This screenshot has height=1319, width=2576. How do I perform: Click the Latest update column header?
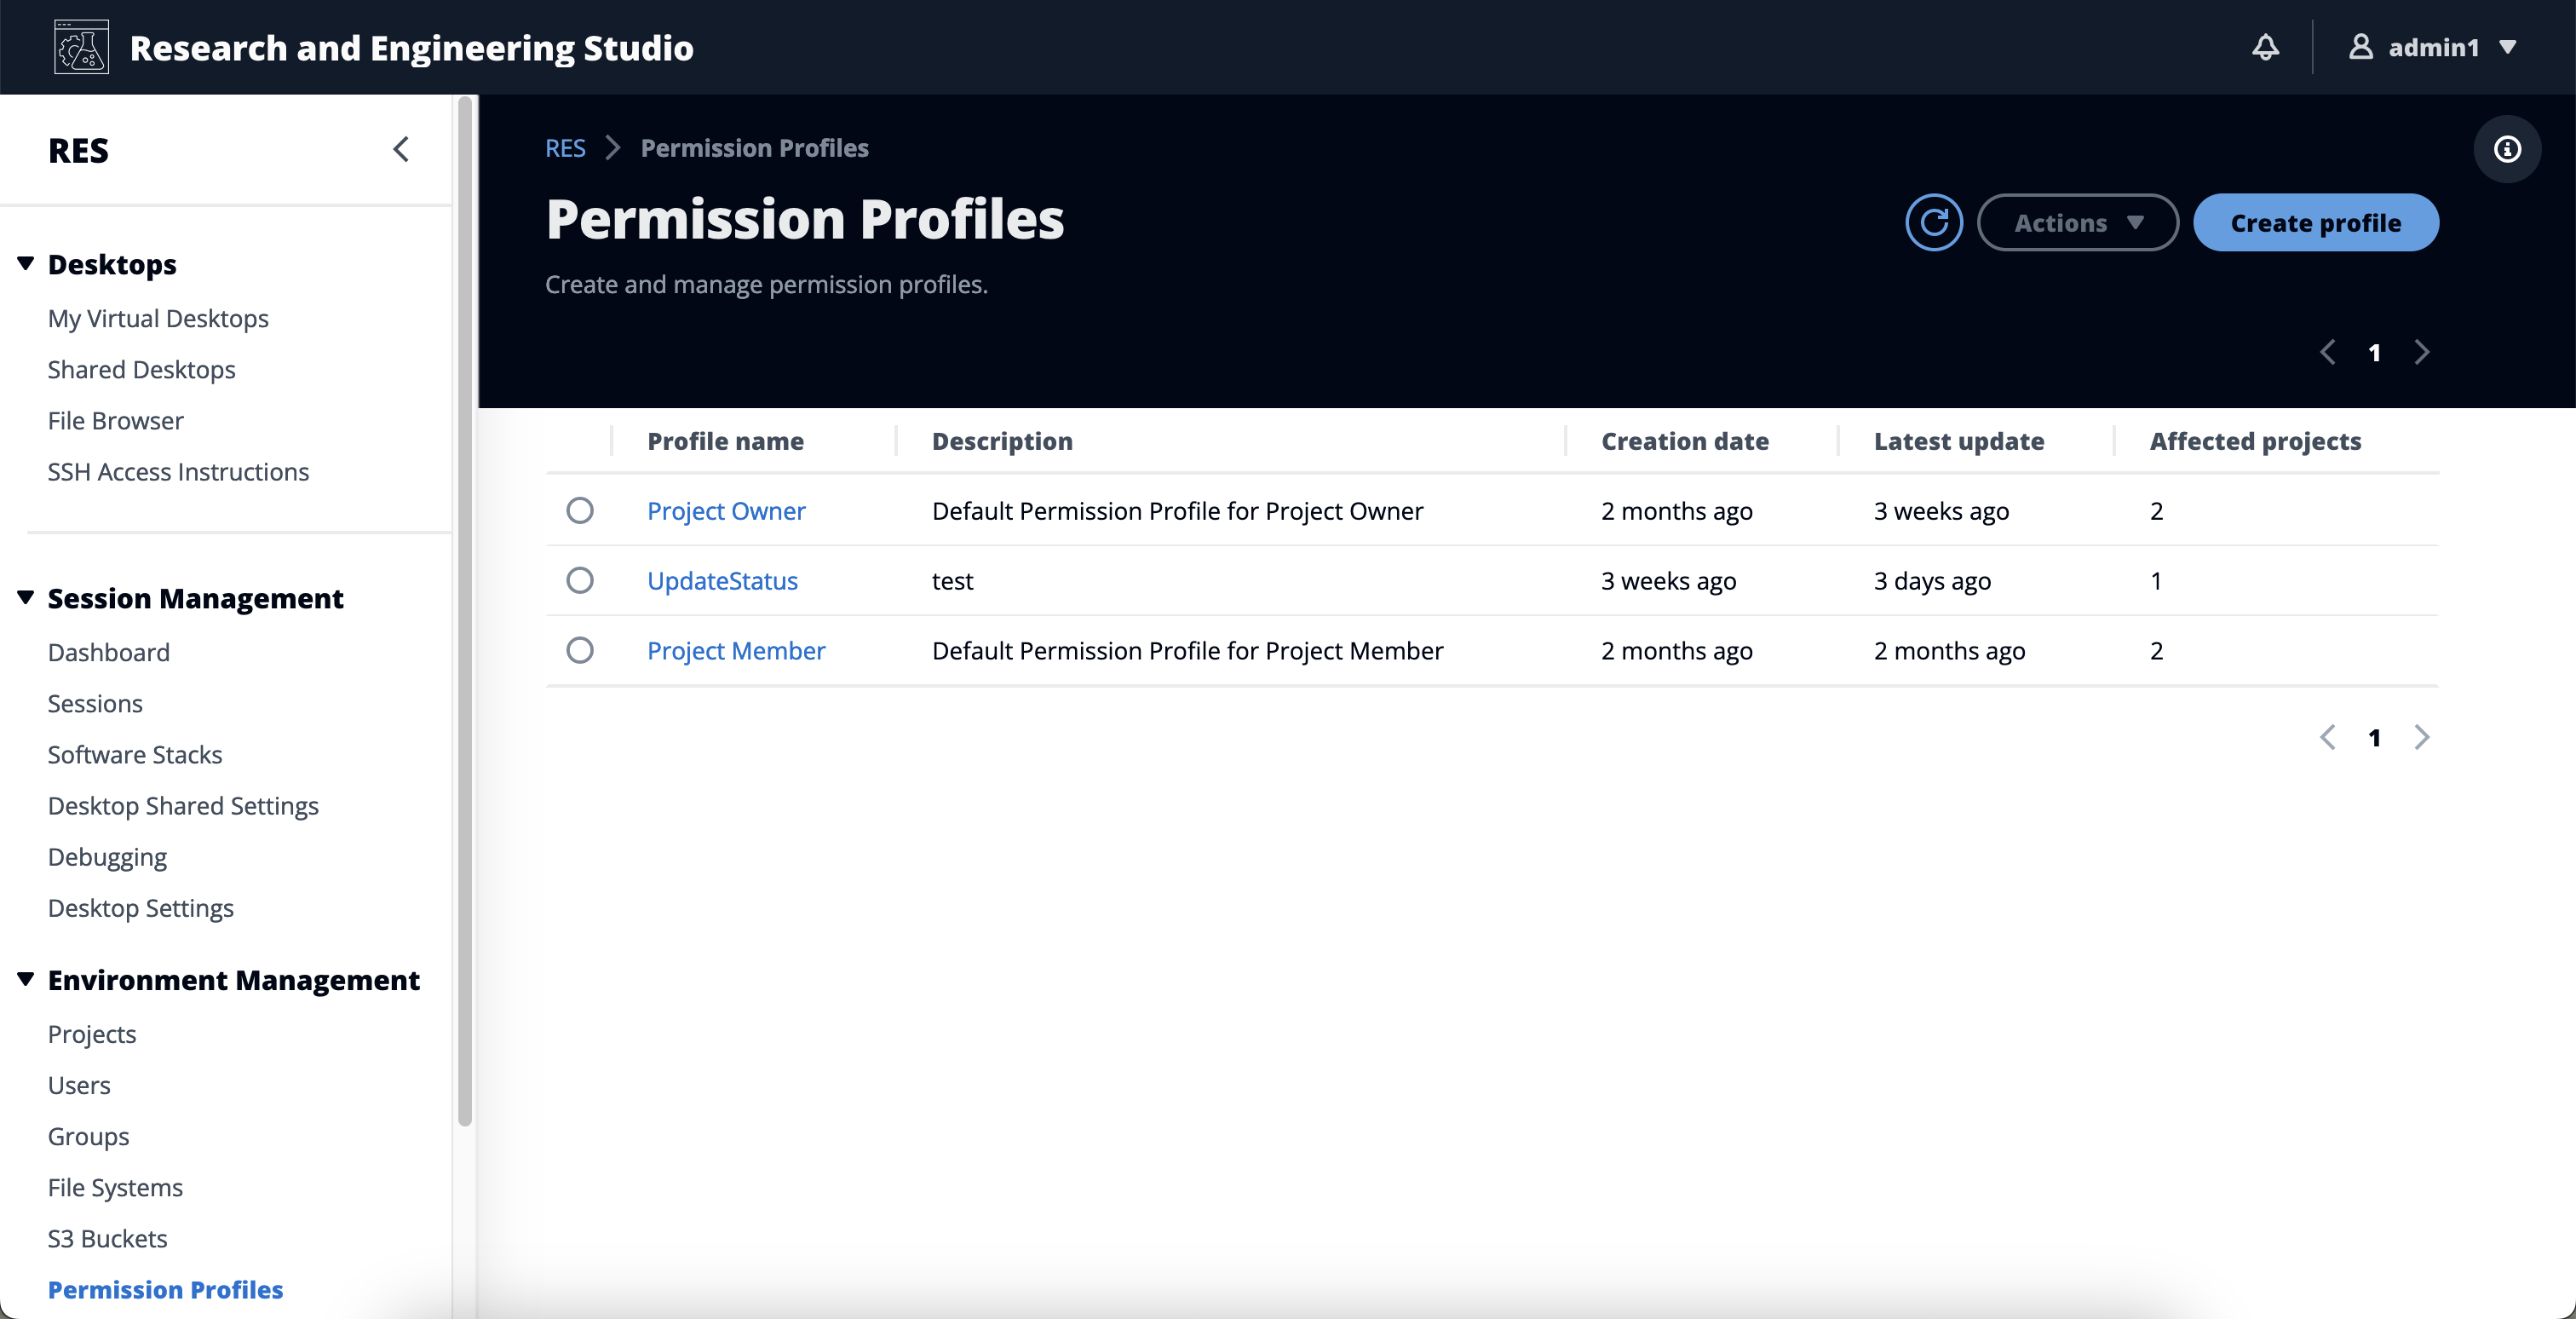pyautogui.click(x=1959, y=440)
